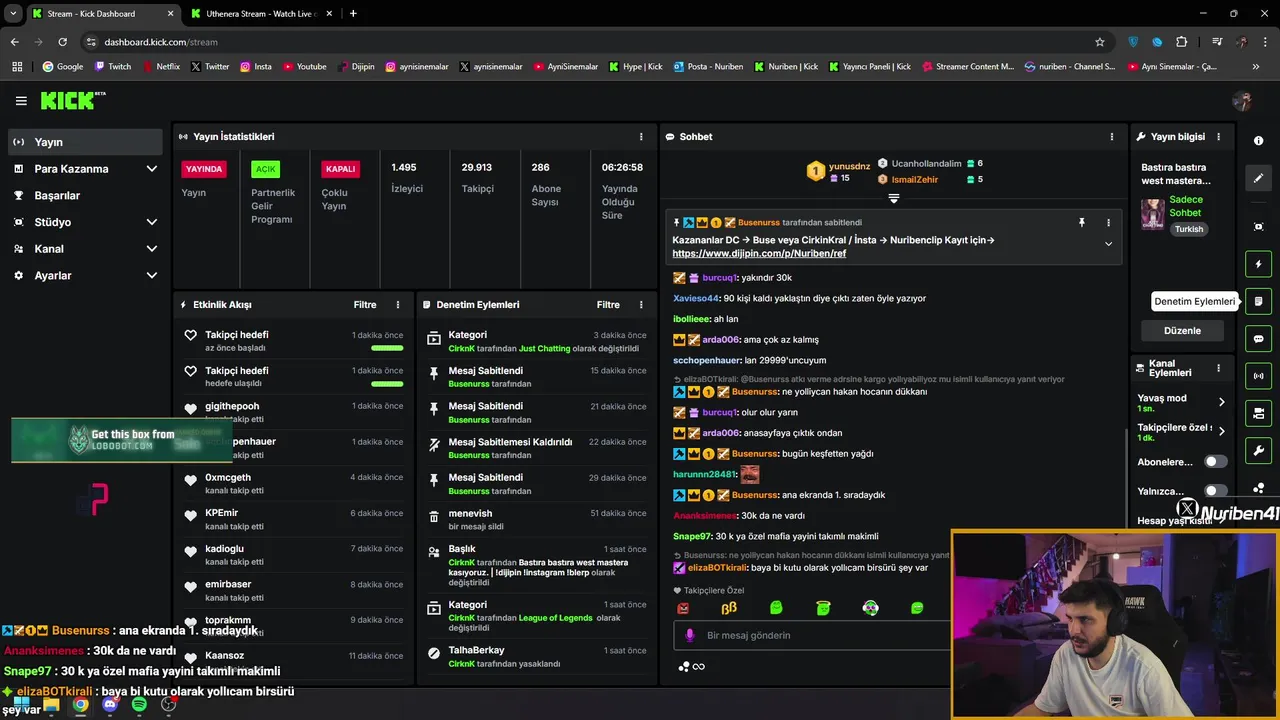The height and width of the screenshot is (720, 1280).
Task: Open Discord from the taskbar
Action: tap(110, 705)
